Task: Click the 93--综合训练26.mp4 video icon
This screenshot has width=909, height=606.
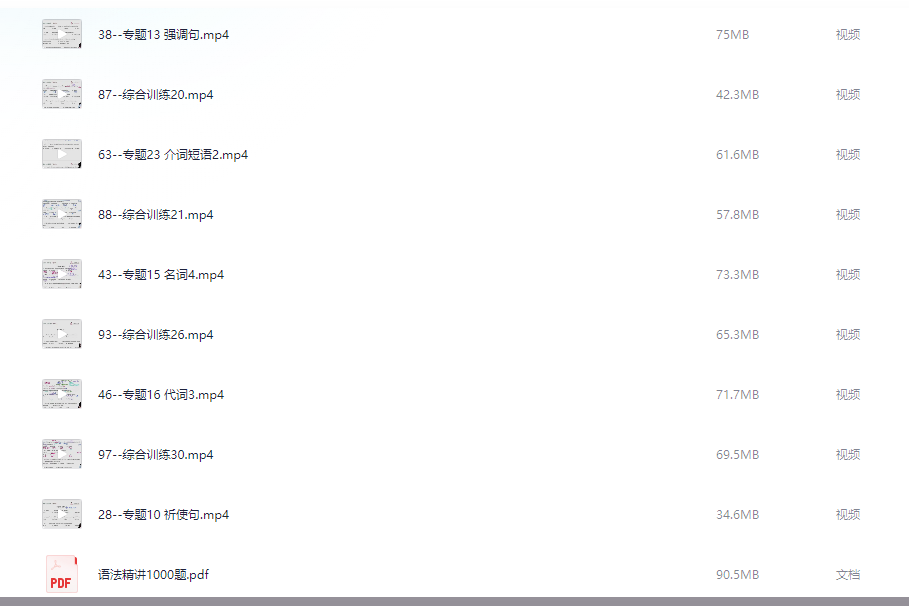Action: (x=61, y=334)
